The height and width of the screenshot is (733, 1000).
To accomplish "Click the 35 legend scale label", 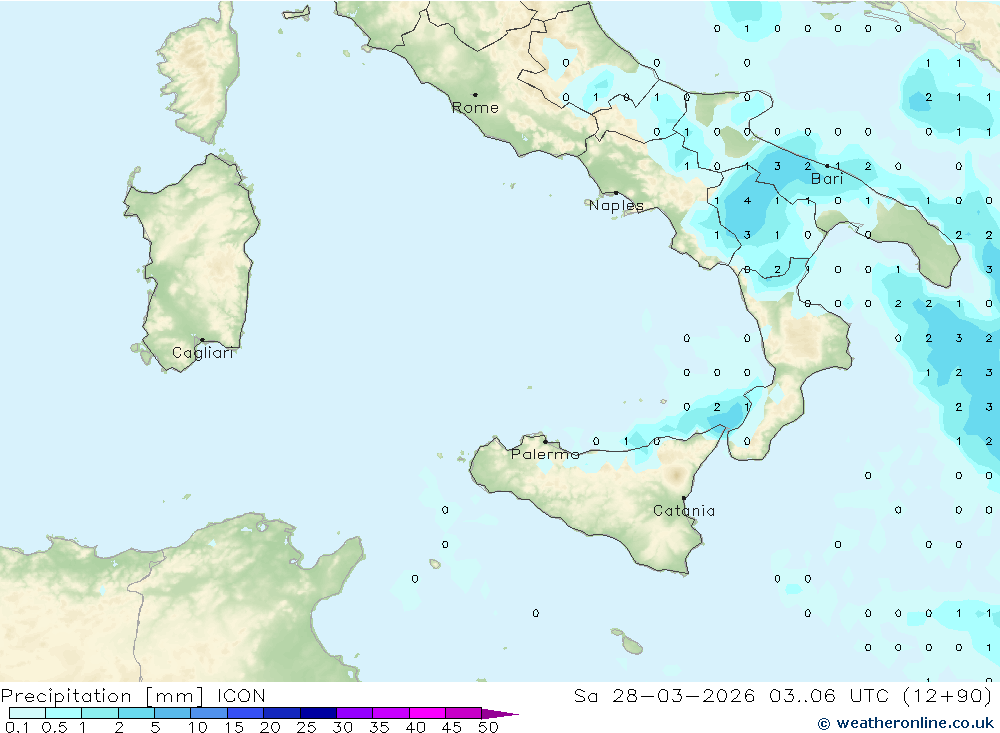I will coord(379,727).
